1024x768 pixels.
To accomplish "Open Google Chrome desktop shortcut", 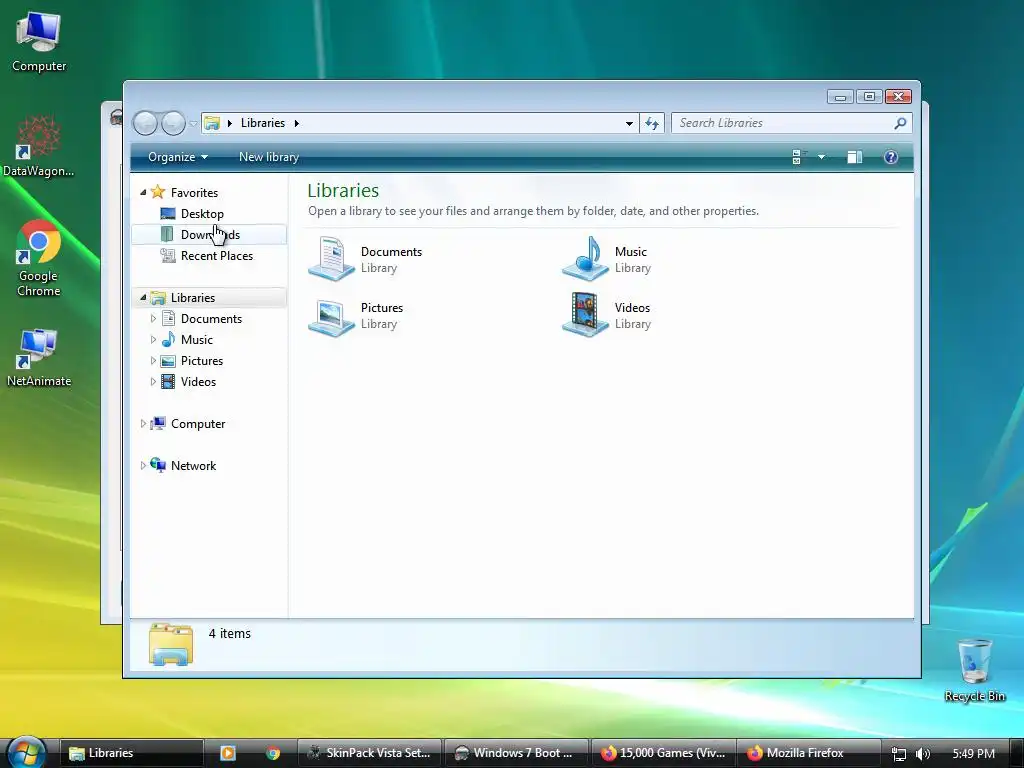I will [x=39, y=259].
